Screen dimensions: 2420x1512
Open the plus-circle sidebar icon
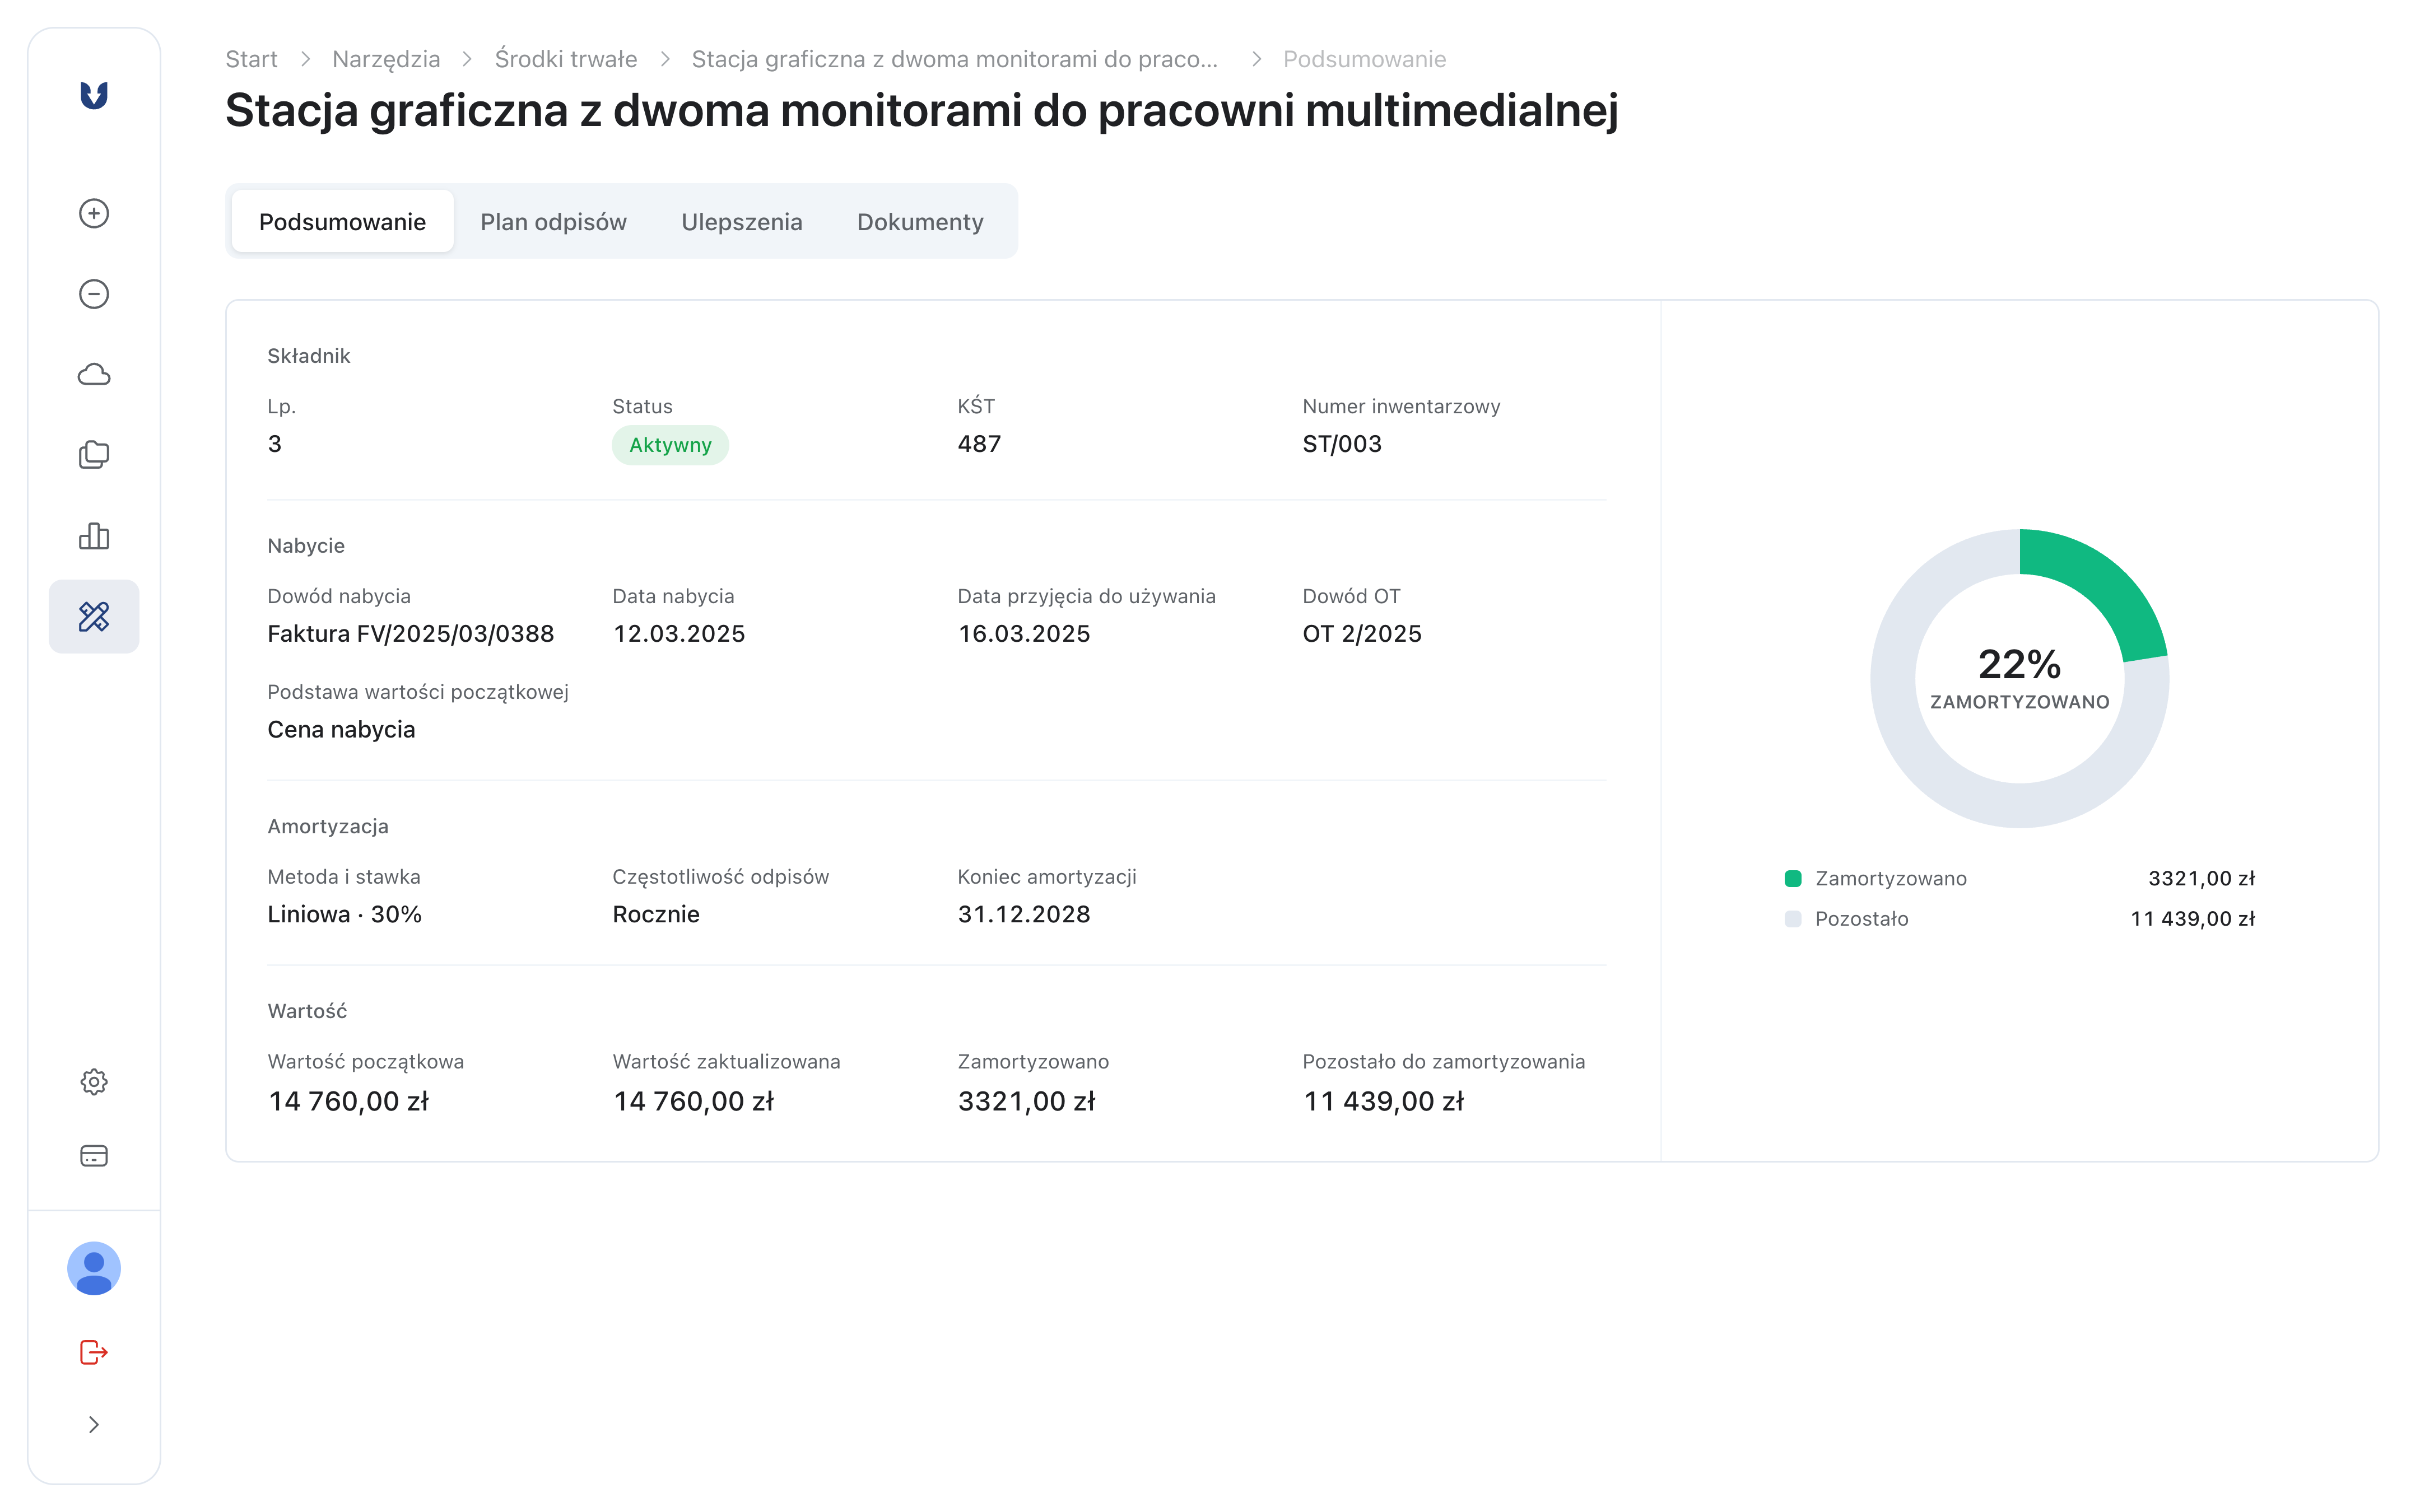coord(94,213)
